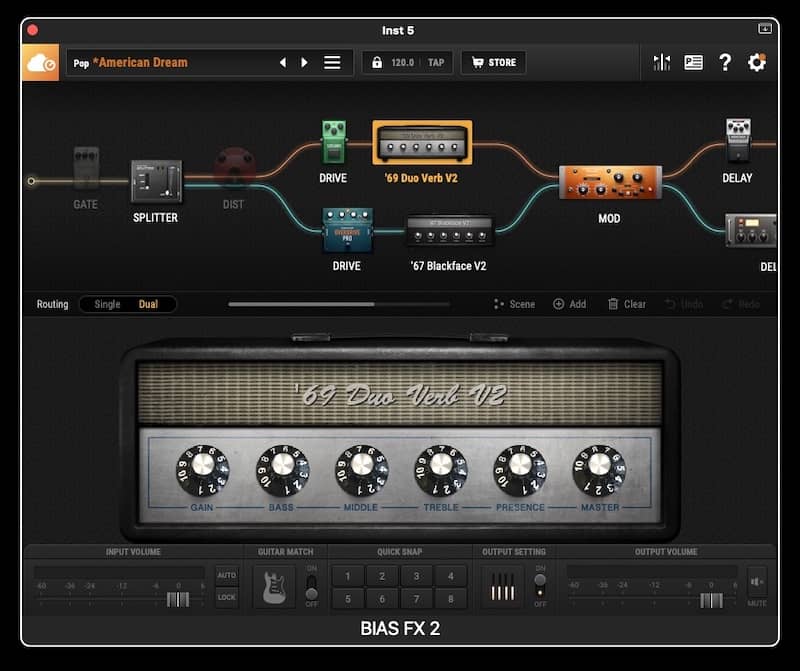Click the large '69 Duo Verb V2 amp logo
Image resolution: width=800 pixels, height=671 pixels.
coord(401,395)
